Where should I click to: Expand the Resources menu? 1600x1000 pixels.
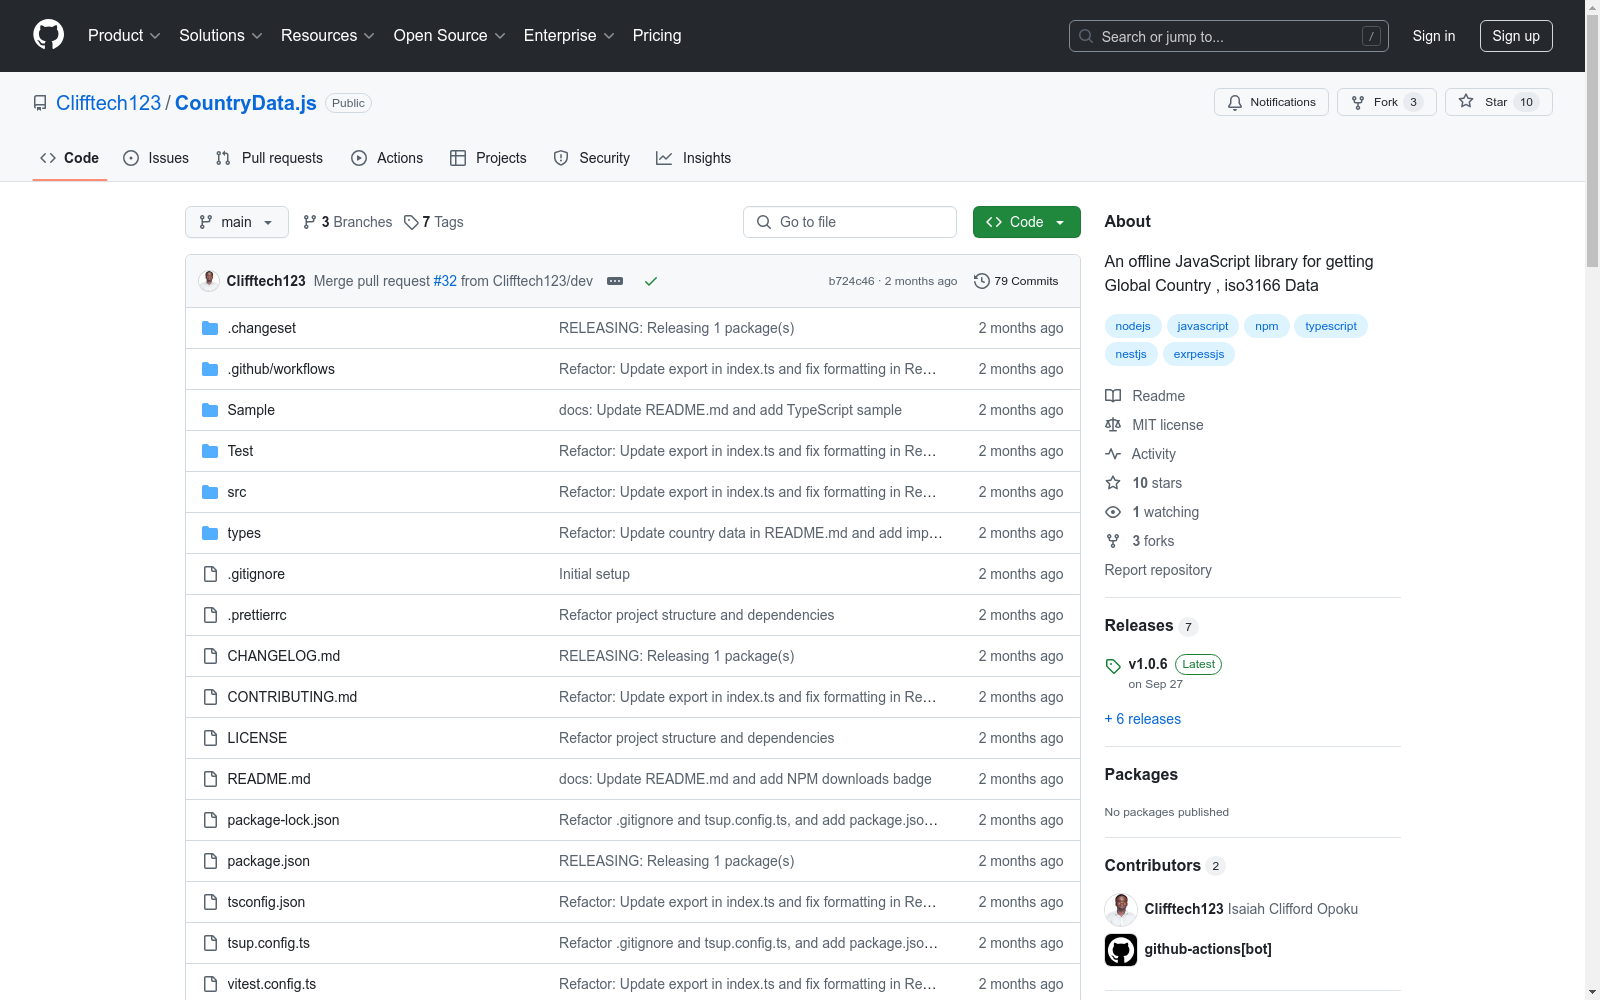328,35
